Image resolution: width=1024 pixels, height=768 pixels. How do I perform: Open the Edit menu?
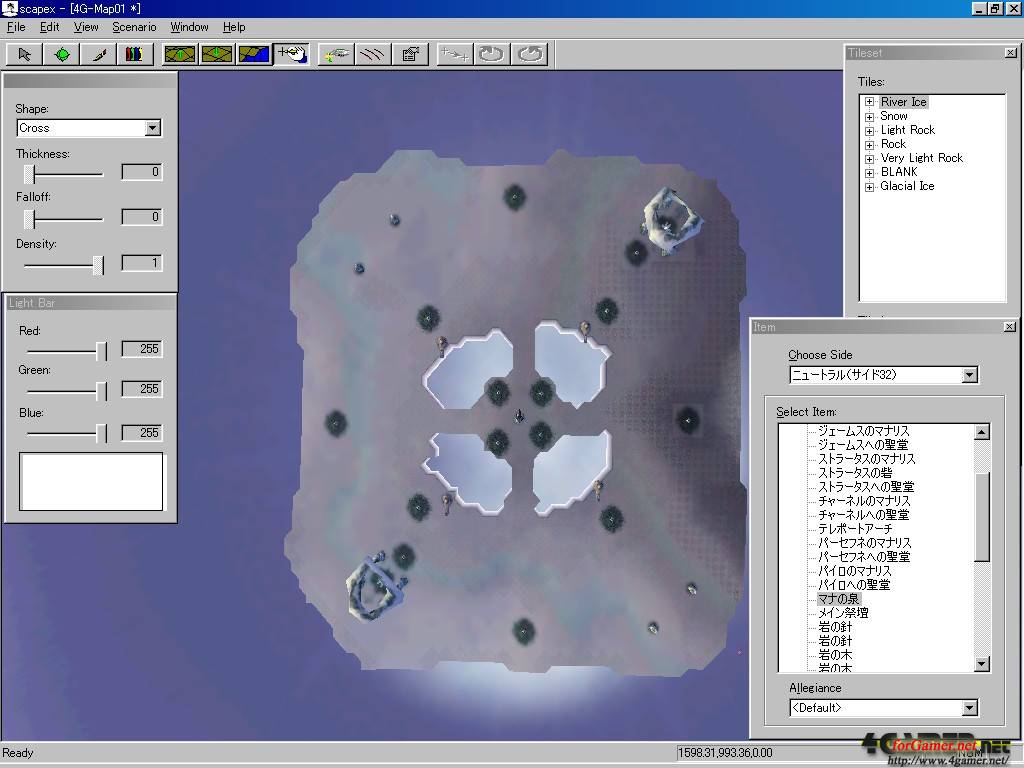tap(49, 27)
